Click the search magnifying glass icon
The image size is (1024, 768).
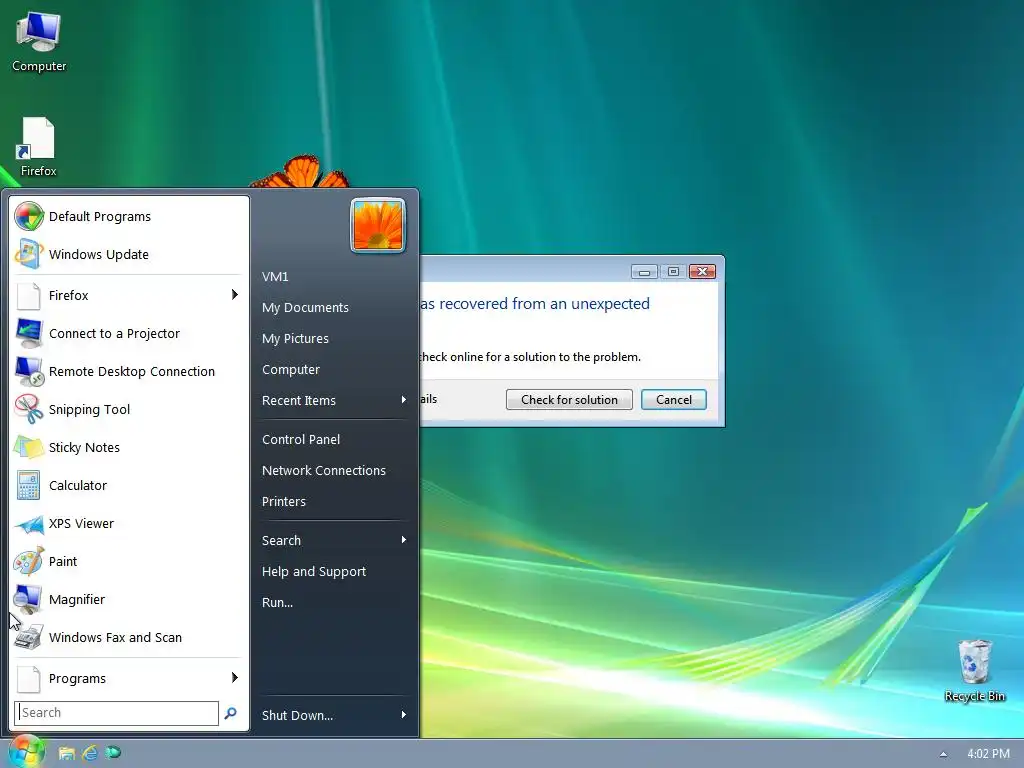click(x=231, y=713)
